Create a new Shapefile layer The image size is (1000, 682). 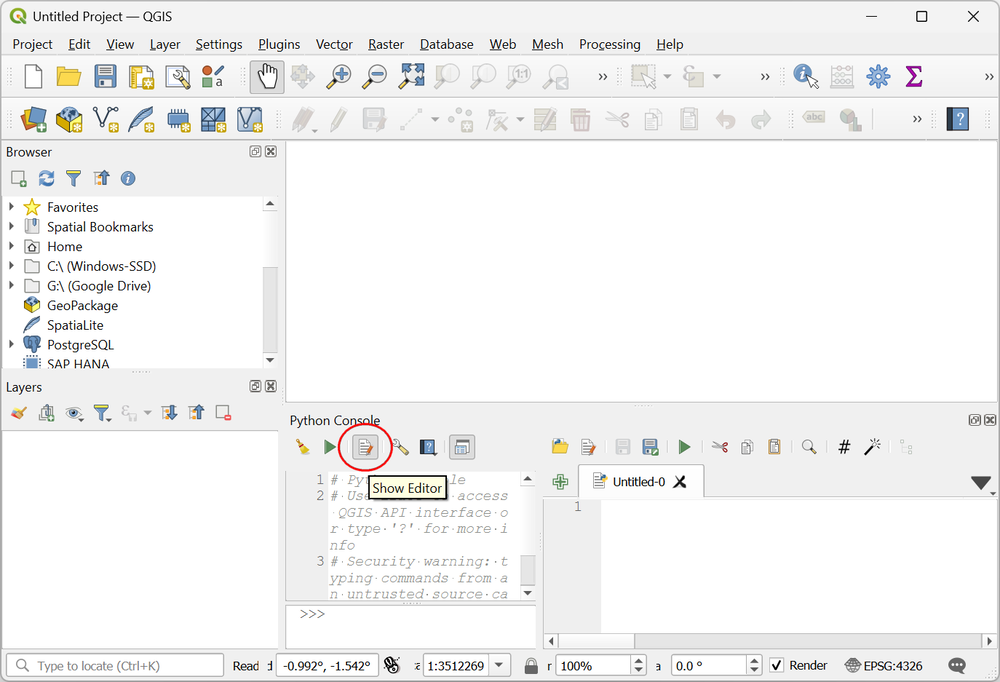(x=105, y=119)
